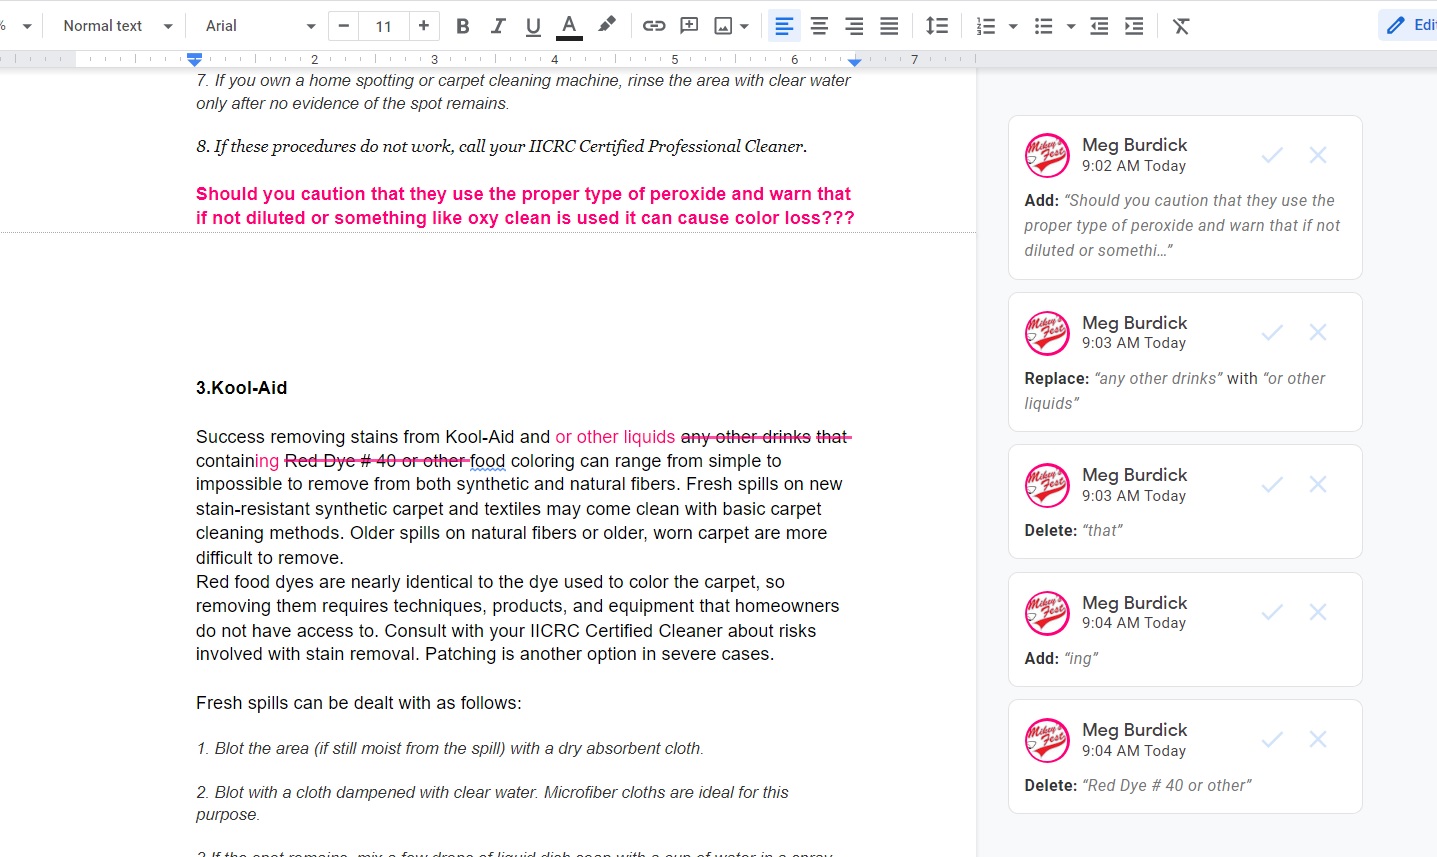
Task: Expand the numbered list options arrow
Action: tap(1013, 26)
